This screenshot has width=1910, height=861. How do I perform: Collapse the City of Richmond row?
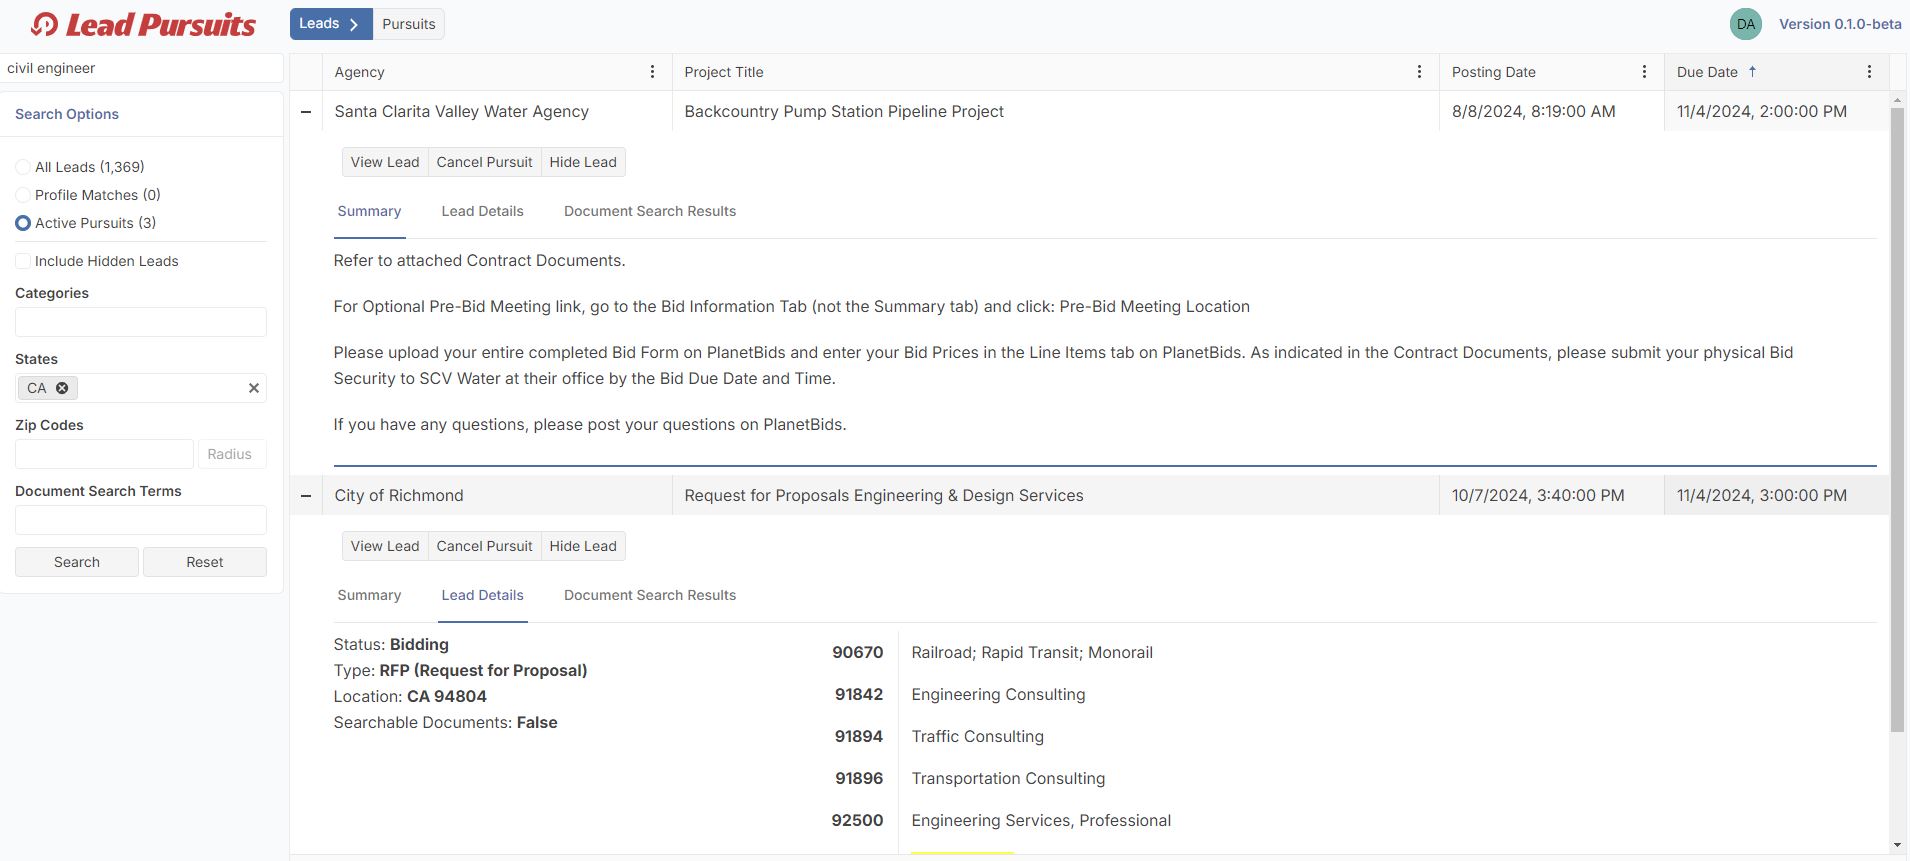point(306,496)
